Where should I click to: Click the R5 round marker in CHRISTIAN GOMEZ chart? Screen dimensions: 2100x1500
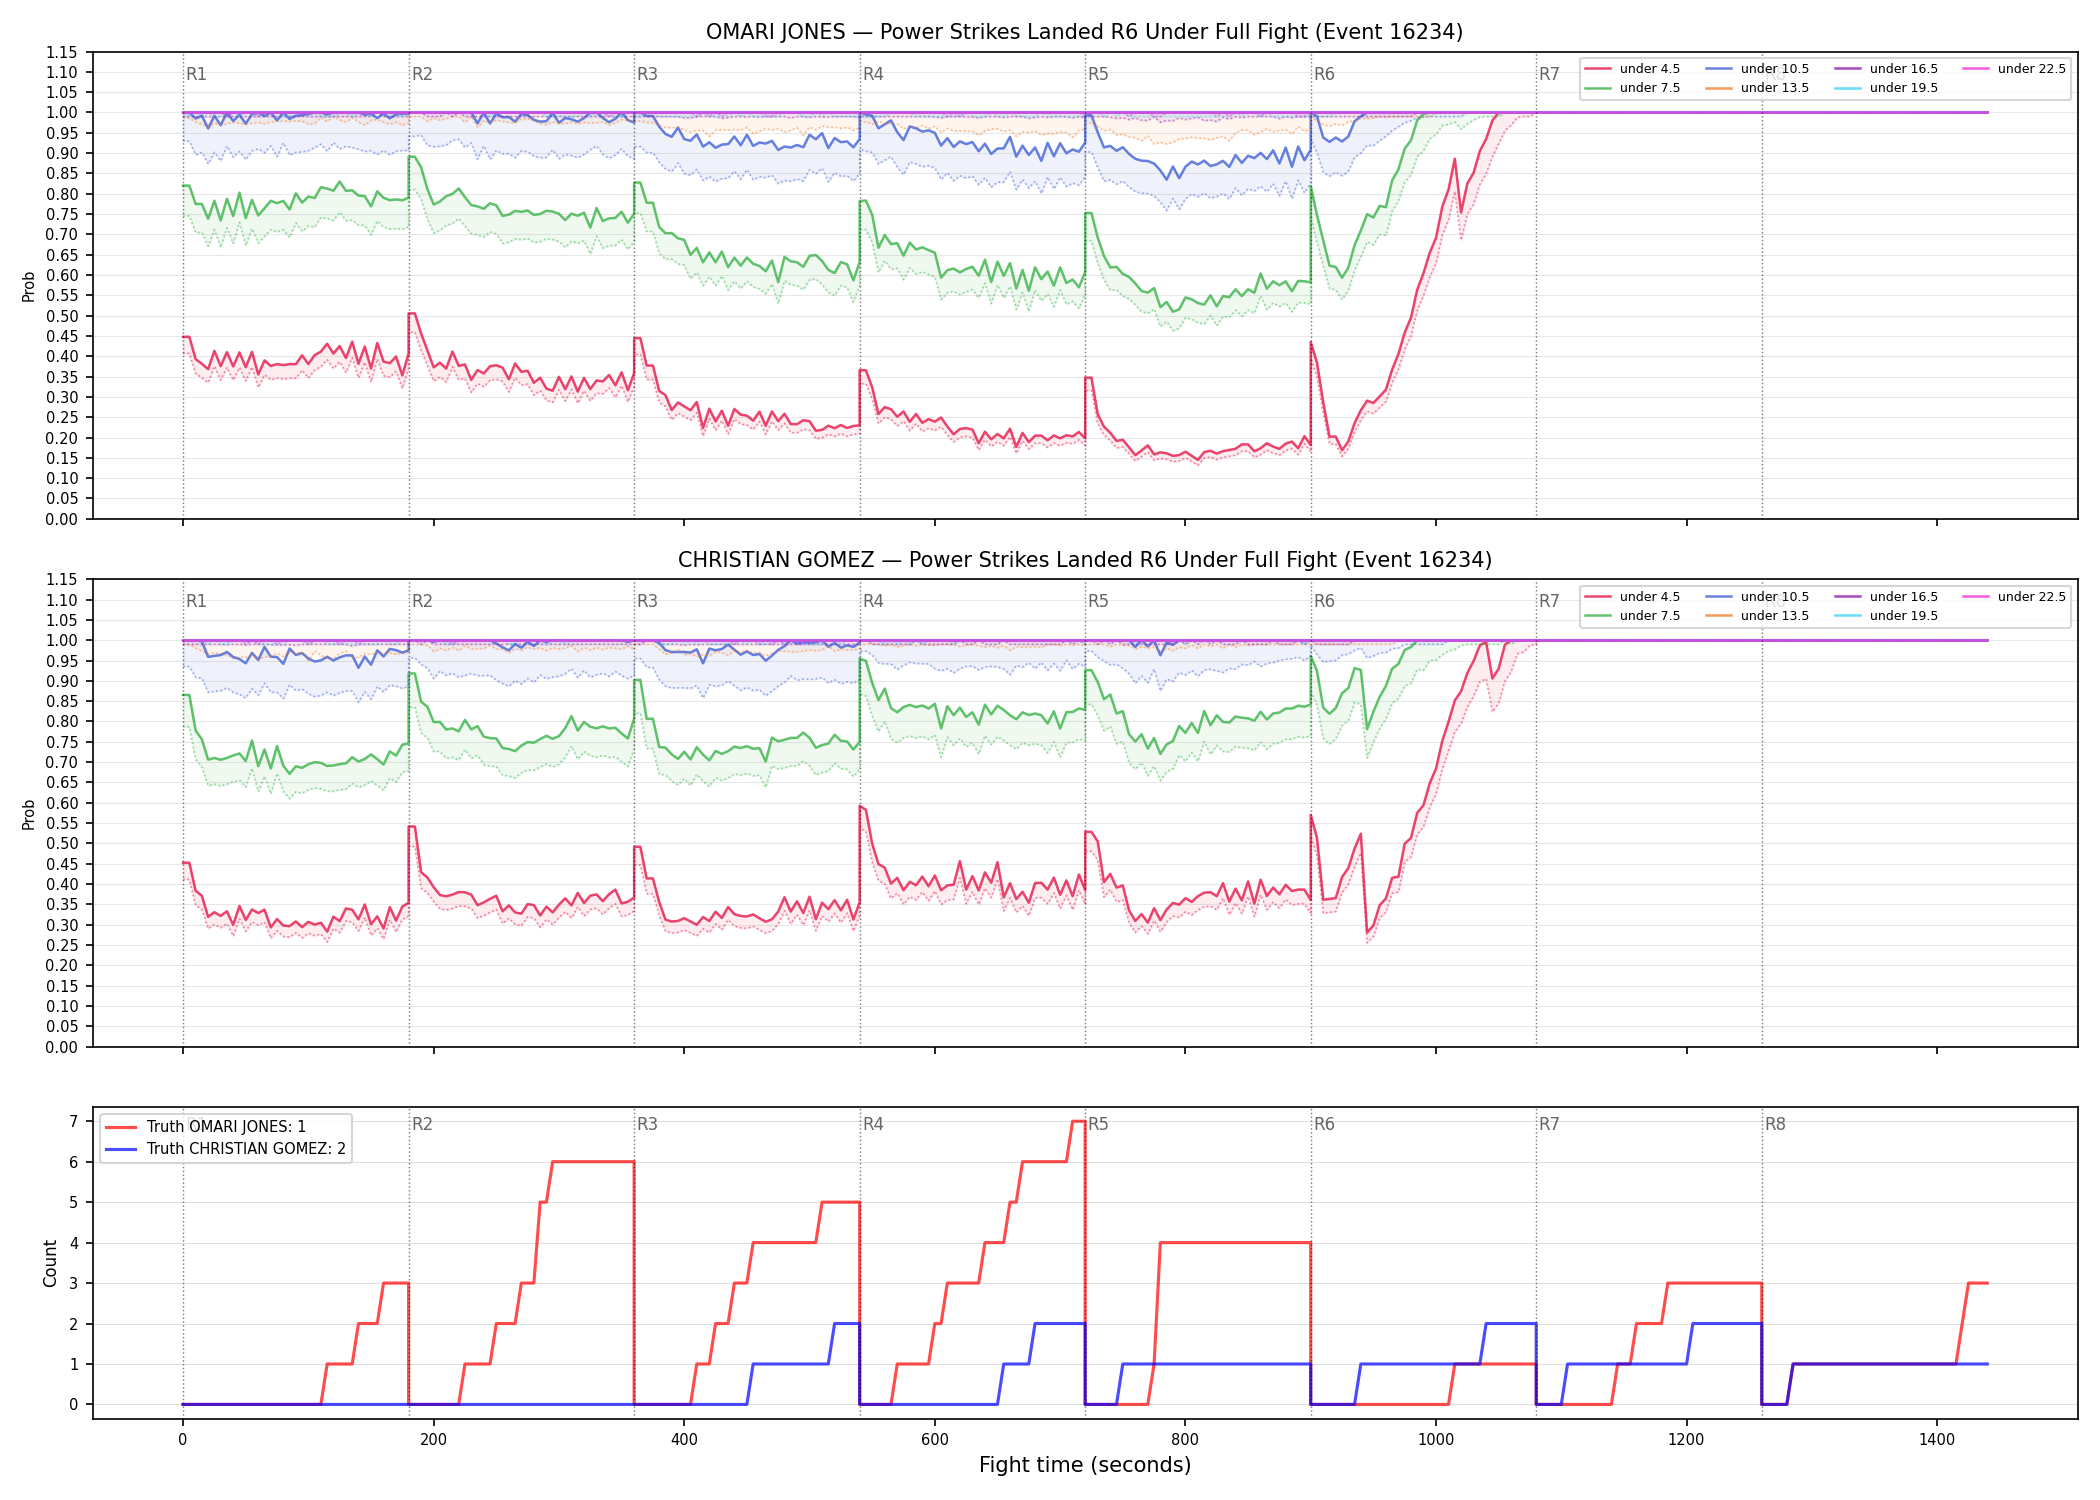(x=1098, y=601)
